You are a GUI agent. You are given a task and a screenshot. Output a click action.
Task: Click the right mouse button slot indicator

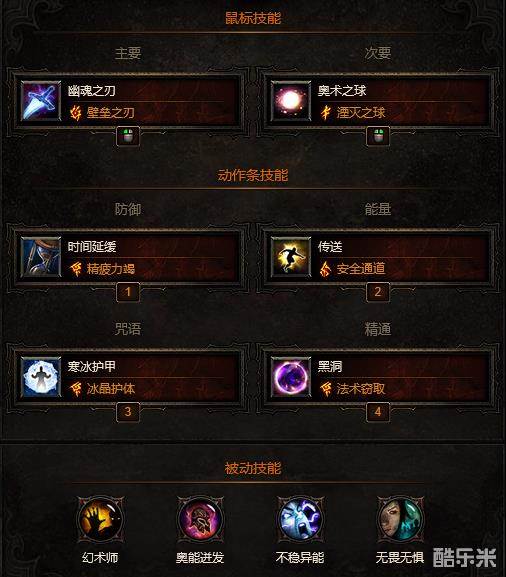[378, 136]
